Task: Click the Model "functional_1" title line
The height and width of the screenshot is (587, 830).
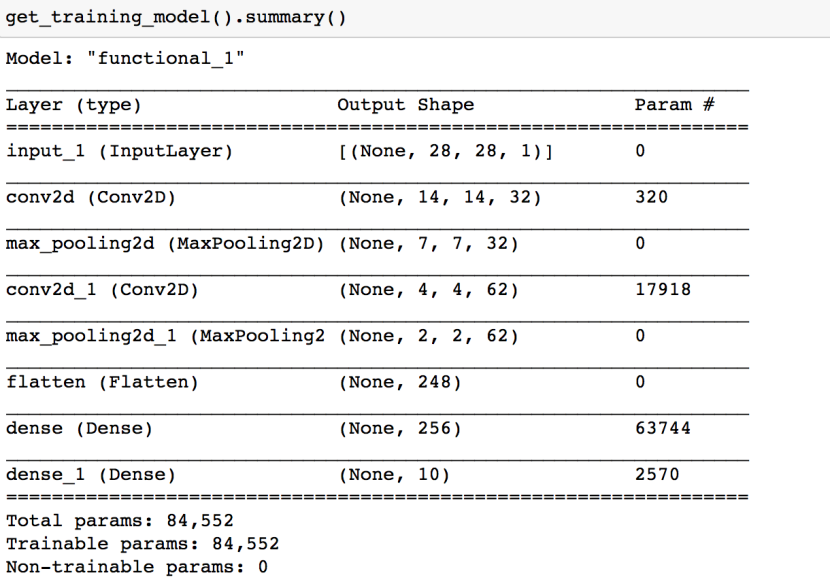Action: coord(125,58)
